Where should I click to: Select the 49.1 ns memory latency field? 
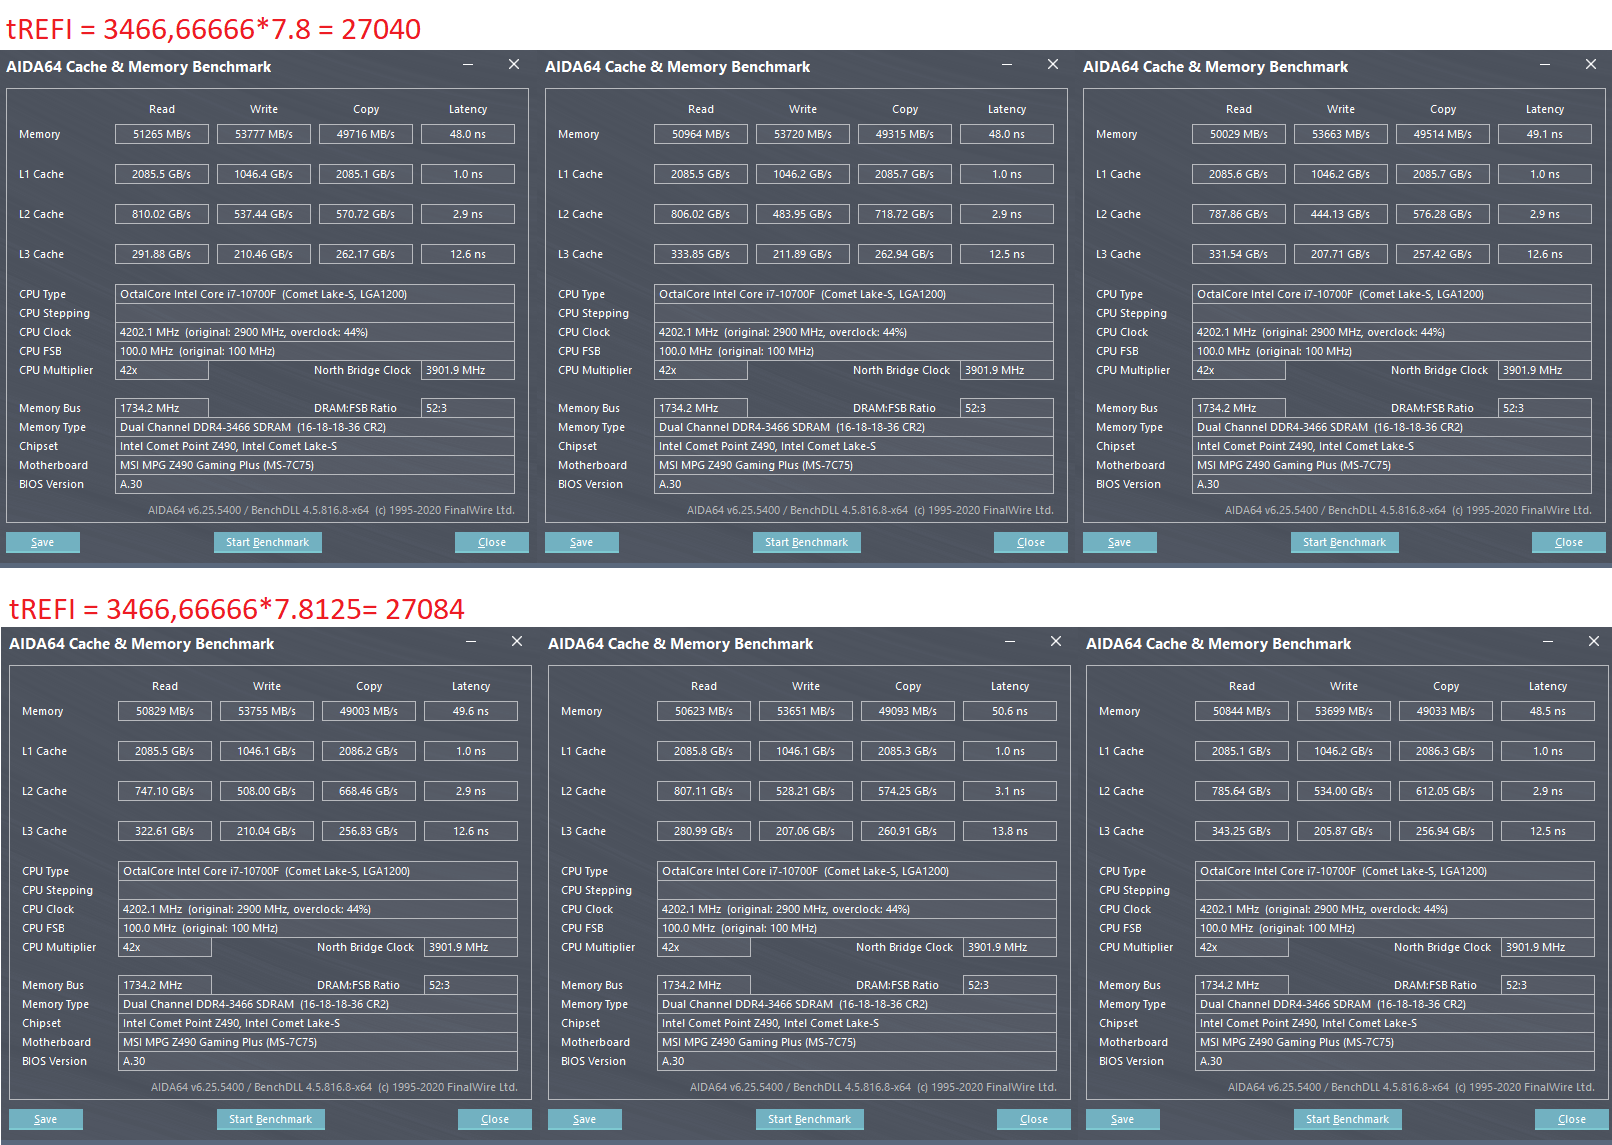pyautogui.click(x=1545, y=134)
